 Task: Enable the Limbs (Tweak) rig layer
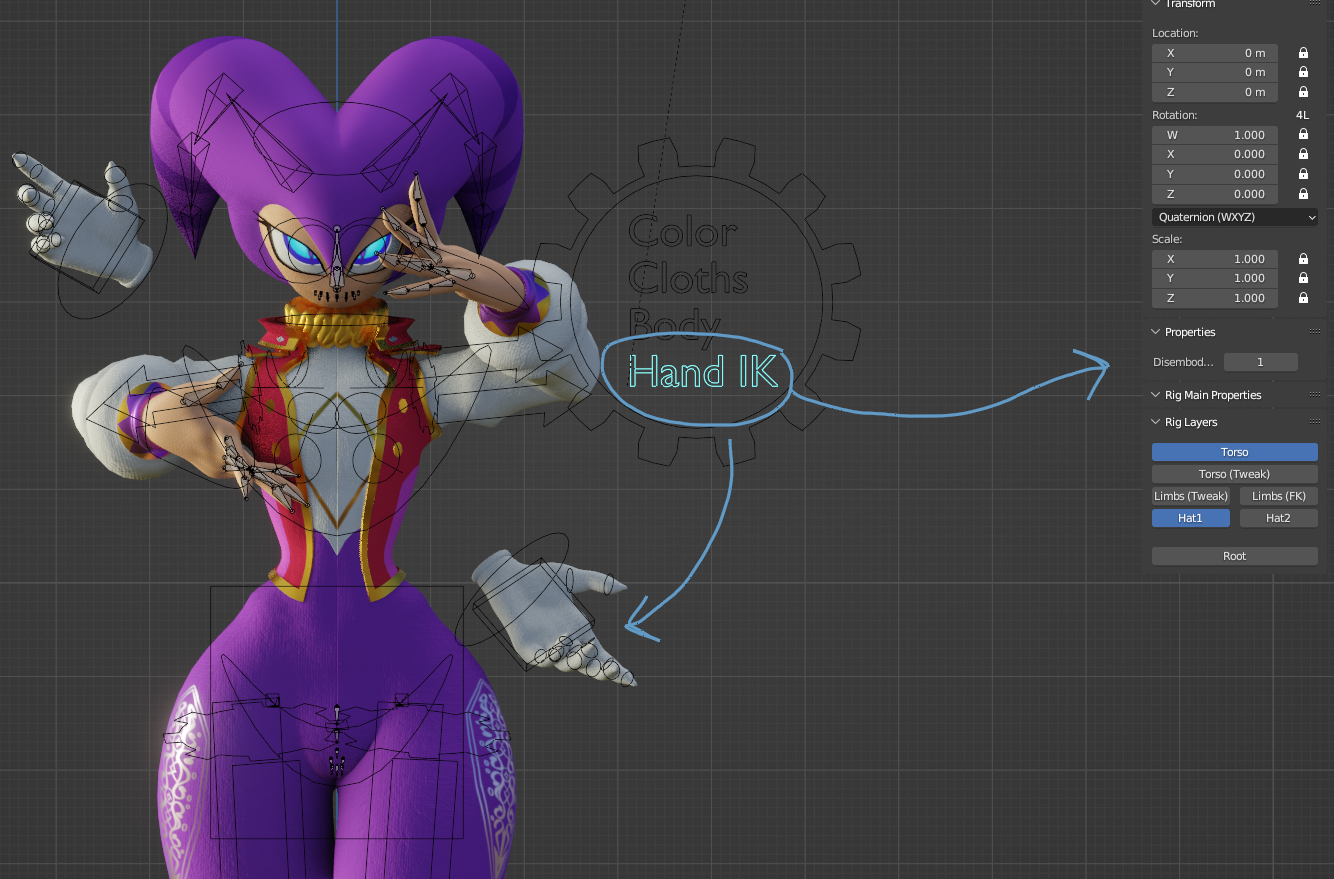[x=1191, y=496]
